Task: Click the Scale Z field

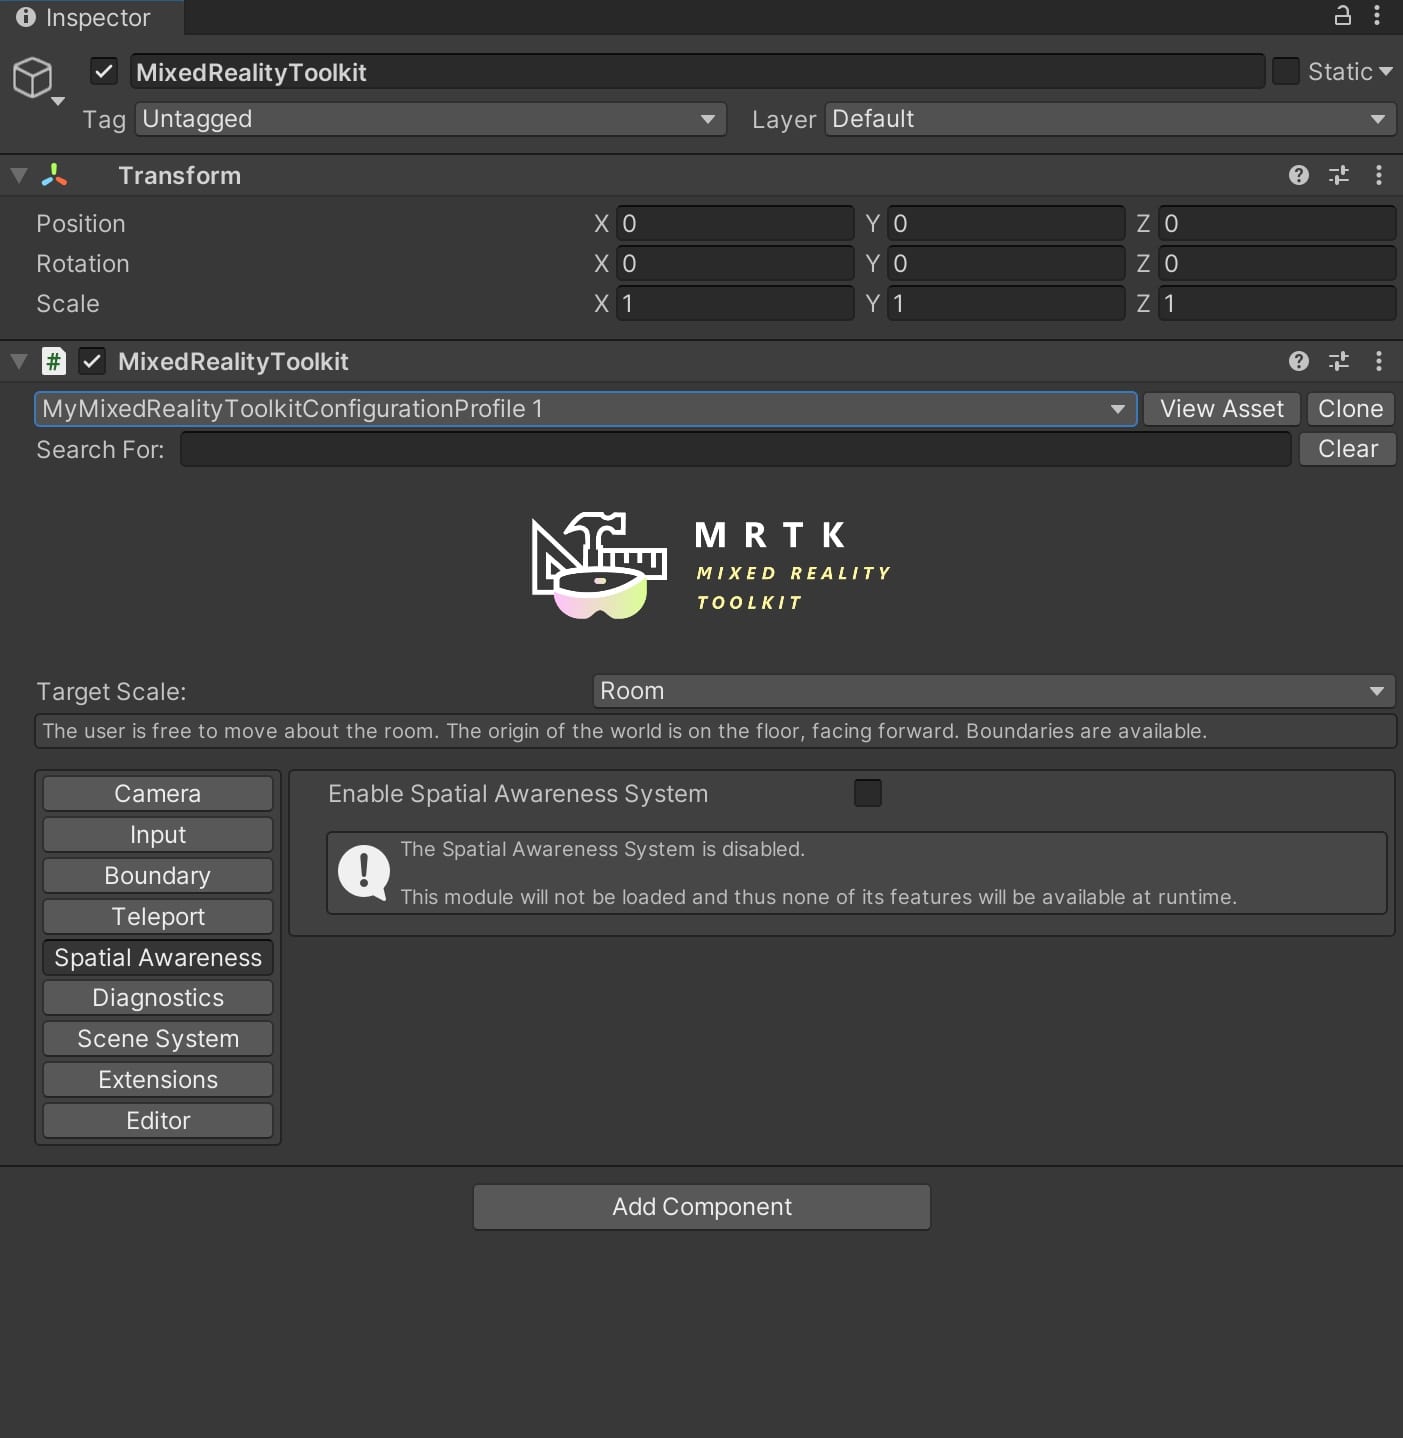Action: (1277, 303)
